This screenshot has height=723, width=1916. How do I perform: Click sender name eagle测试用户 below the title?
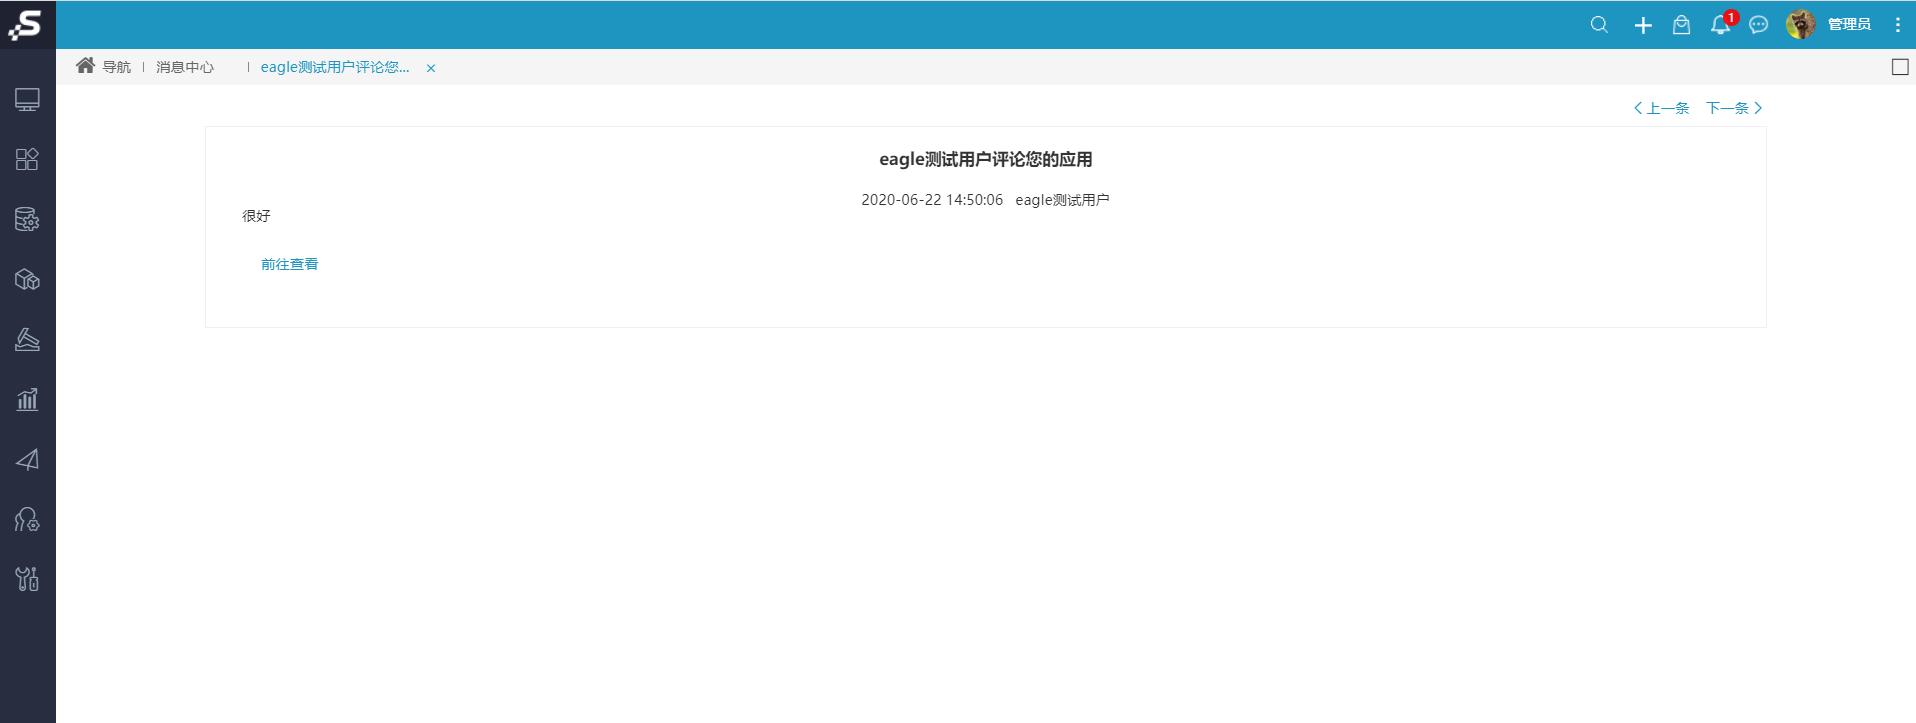(1062, 200)
